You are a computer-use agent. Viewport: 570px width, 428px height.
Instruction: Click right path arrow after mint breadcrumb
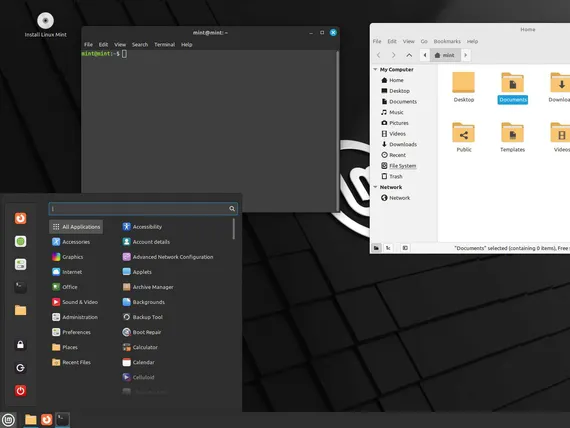(x=466, y=55)
